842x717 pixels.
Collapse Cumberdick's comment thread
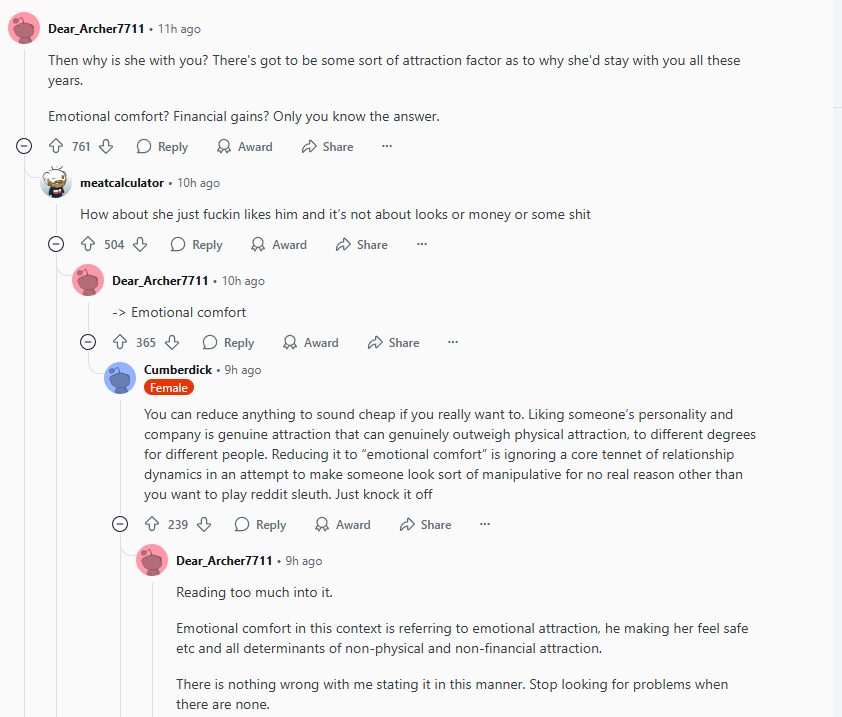[120, 525]
